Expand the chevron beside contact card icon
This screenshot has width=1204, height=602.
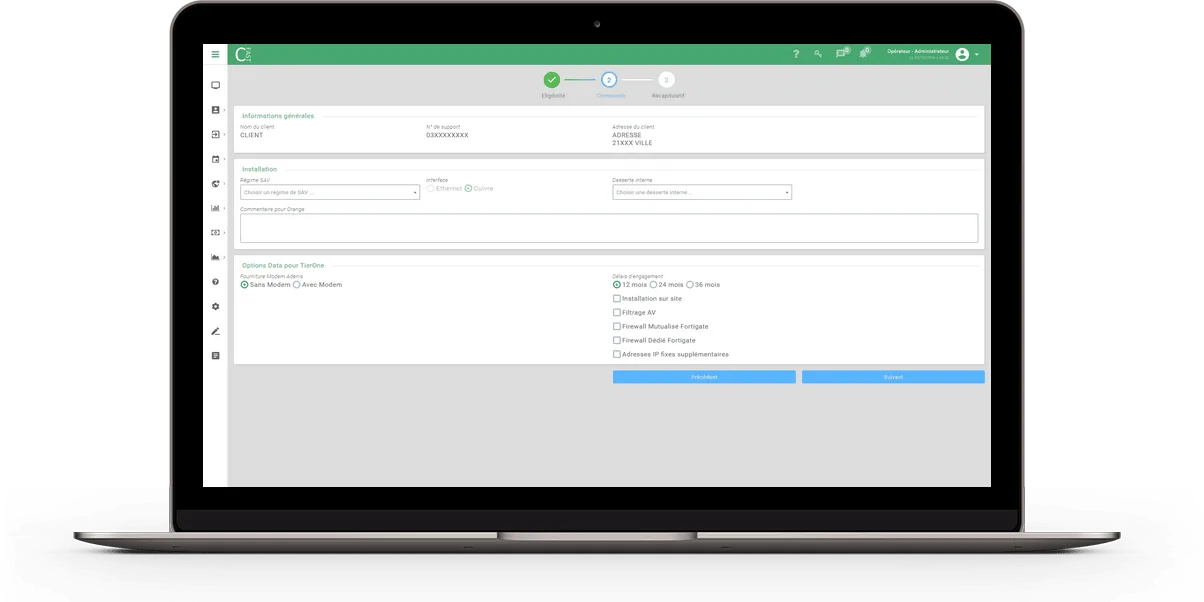(x=224, y=110)
